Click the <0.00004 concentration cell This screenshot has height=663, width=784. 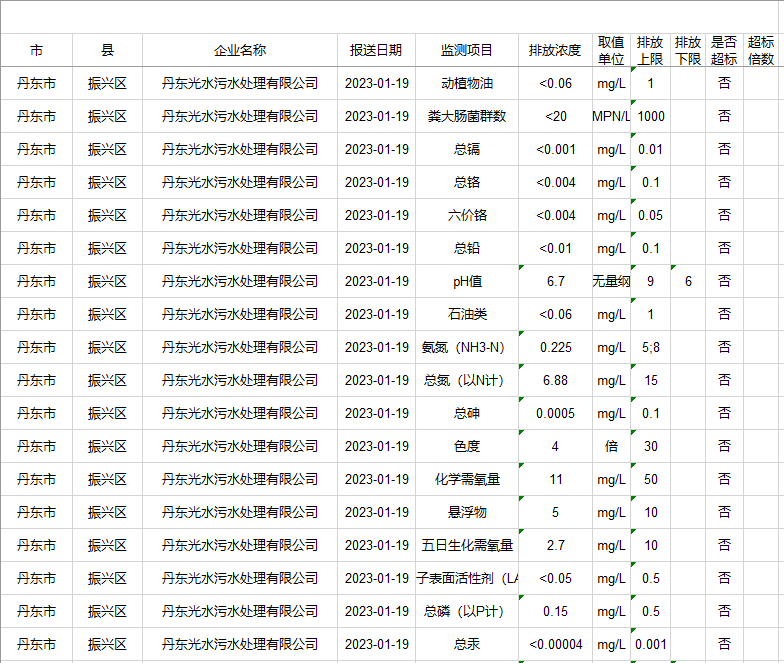[556, 644]
